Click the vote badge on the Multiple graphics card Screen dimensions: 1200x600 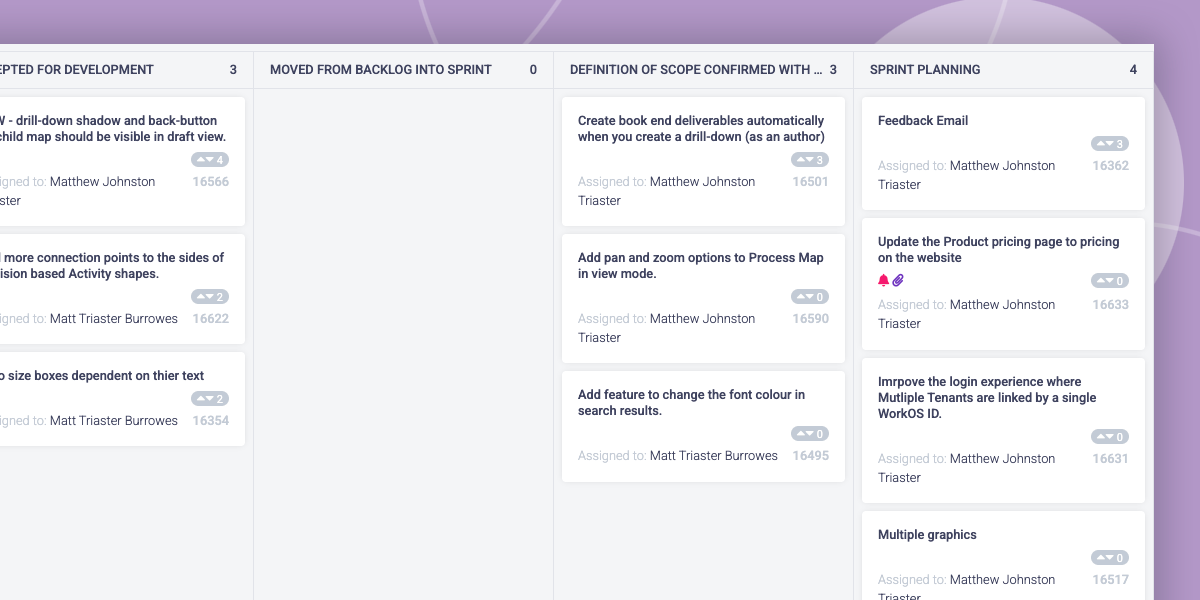[1110, 558]
